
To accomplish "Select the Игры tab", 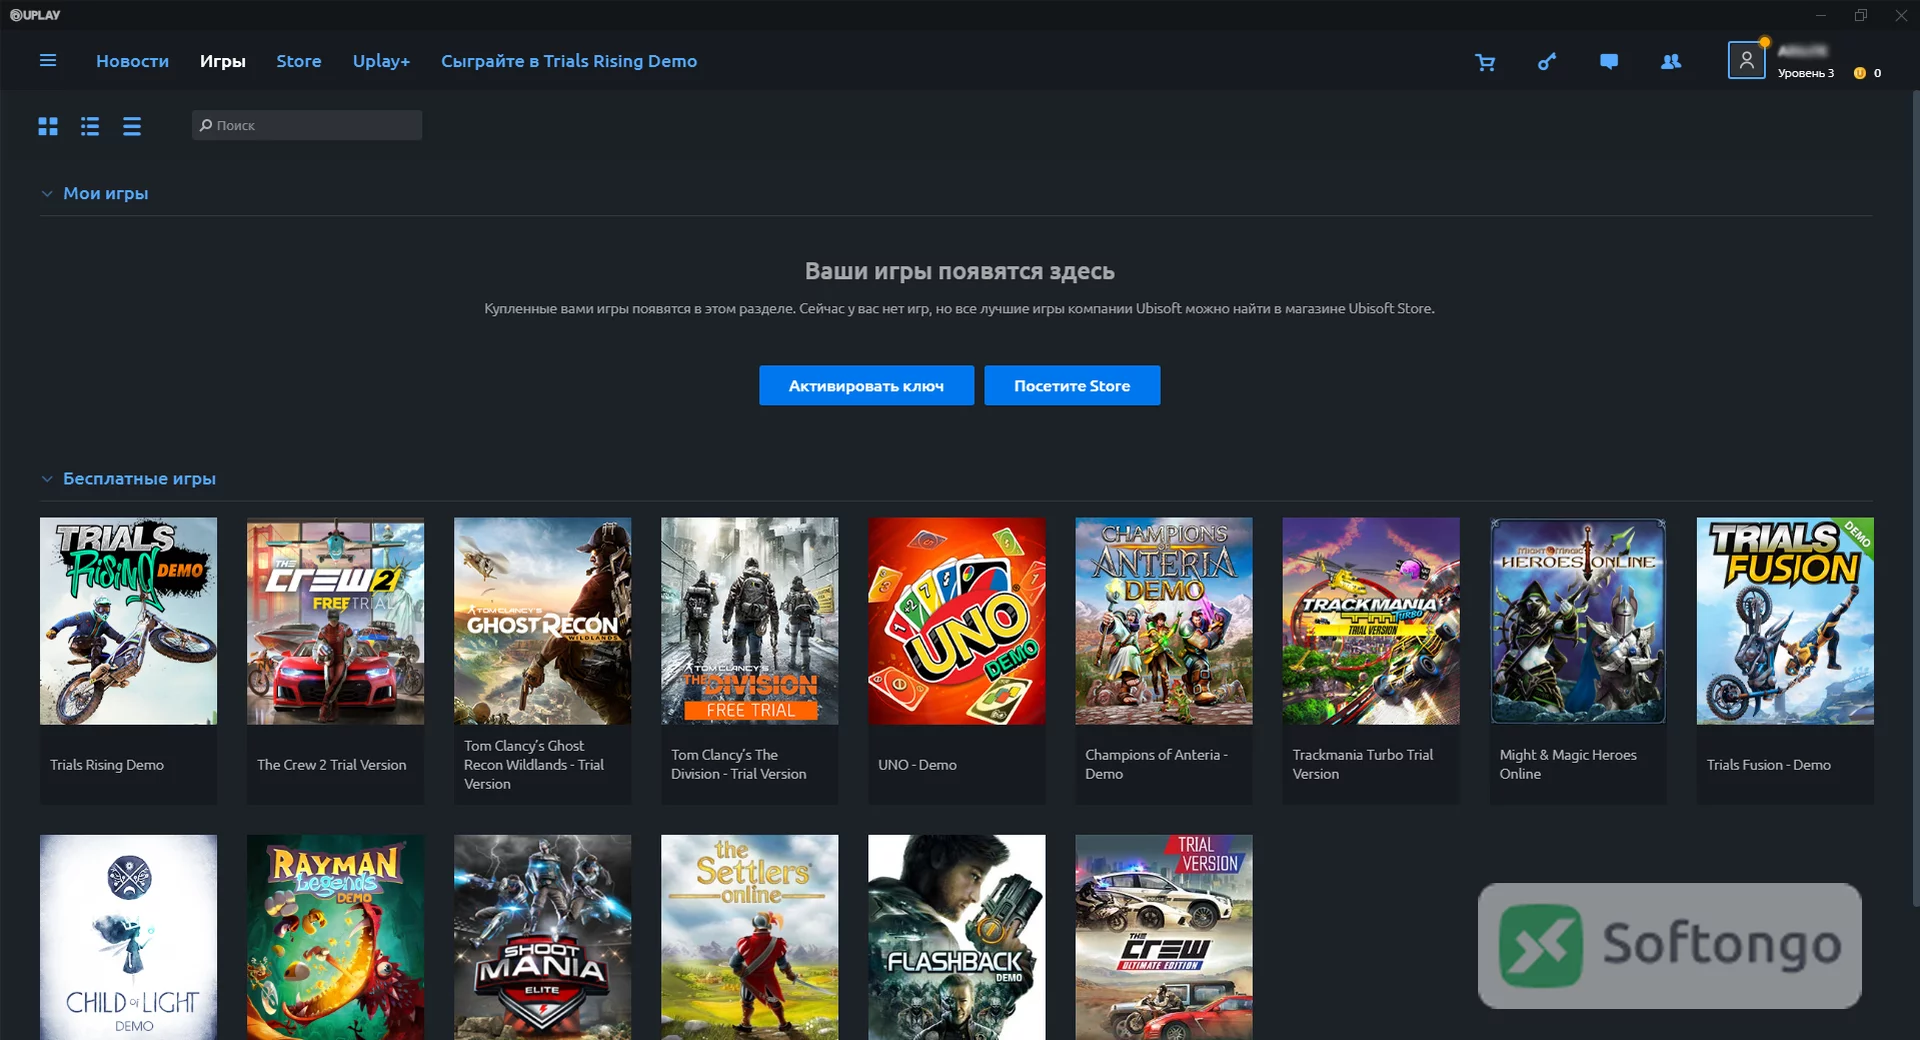I will coord(223,61).
